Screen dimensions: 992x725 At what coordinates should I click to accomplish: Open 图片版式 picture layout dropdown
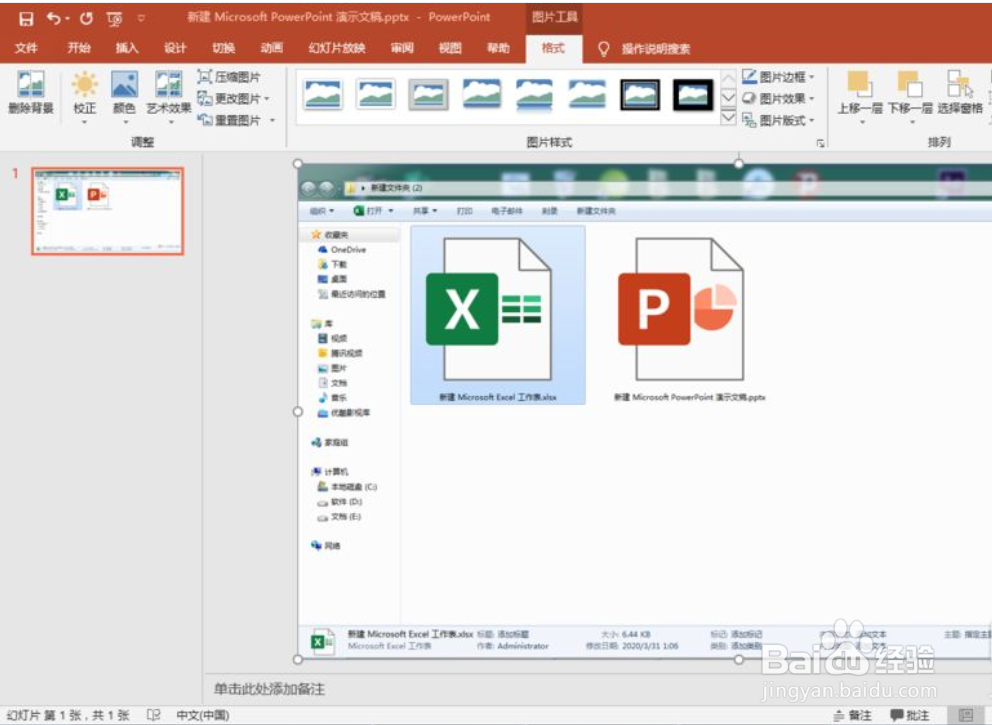[x=779, y=120]
